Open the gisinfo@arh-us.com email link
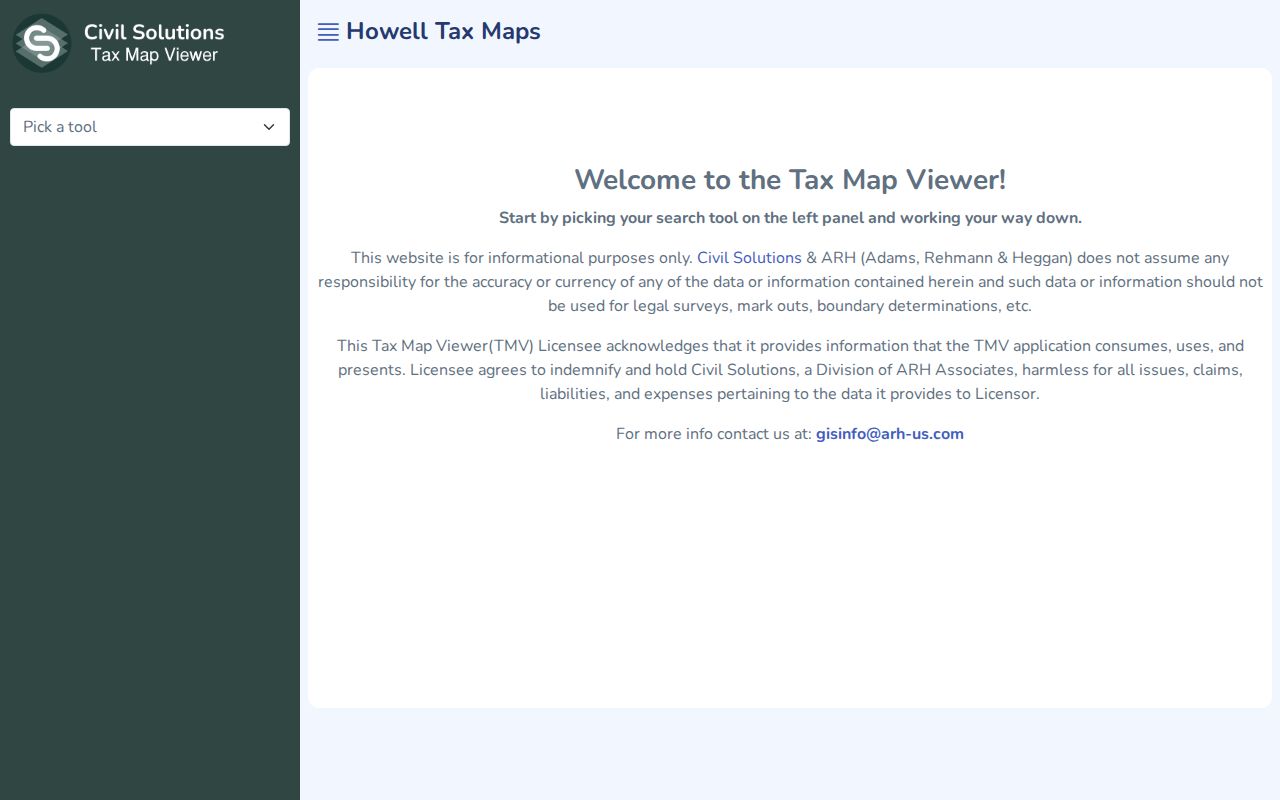 click(890, 434)
